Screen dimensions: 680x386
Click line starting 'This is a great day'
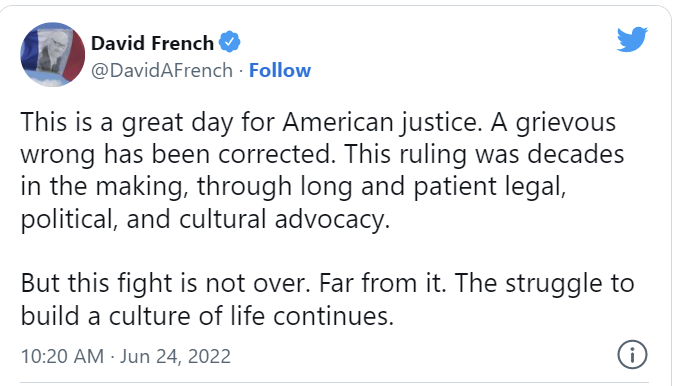[x=318, y=123]
